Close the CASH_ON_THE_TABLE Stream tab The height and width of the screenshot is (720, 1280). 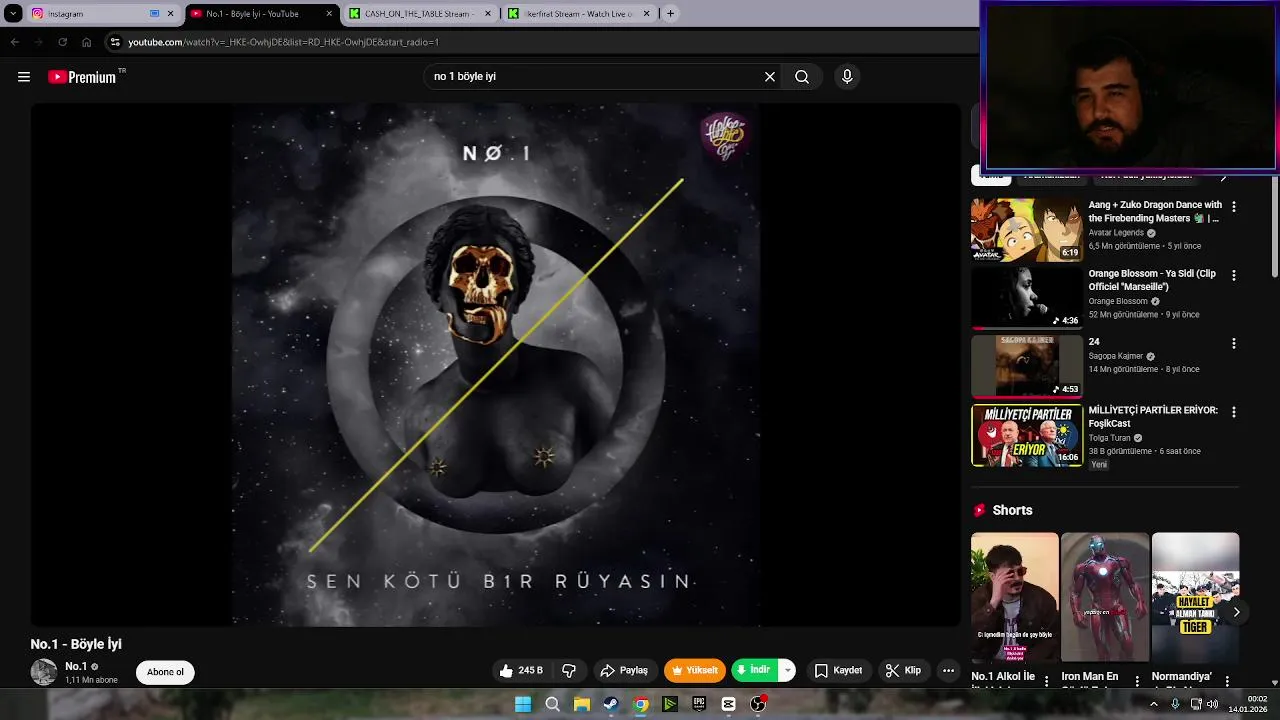(x=488, y=14)
